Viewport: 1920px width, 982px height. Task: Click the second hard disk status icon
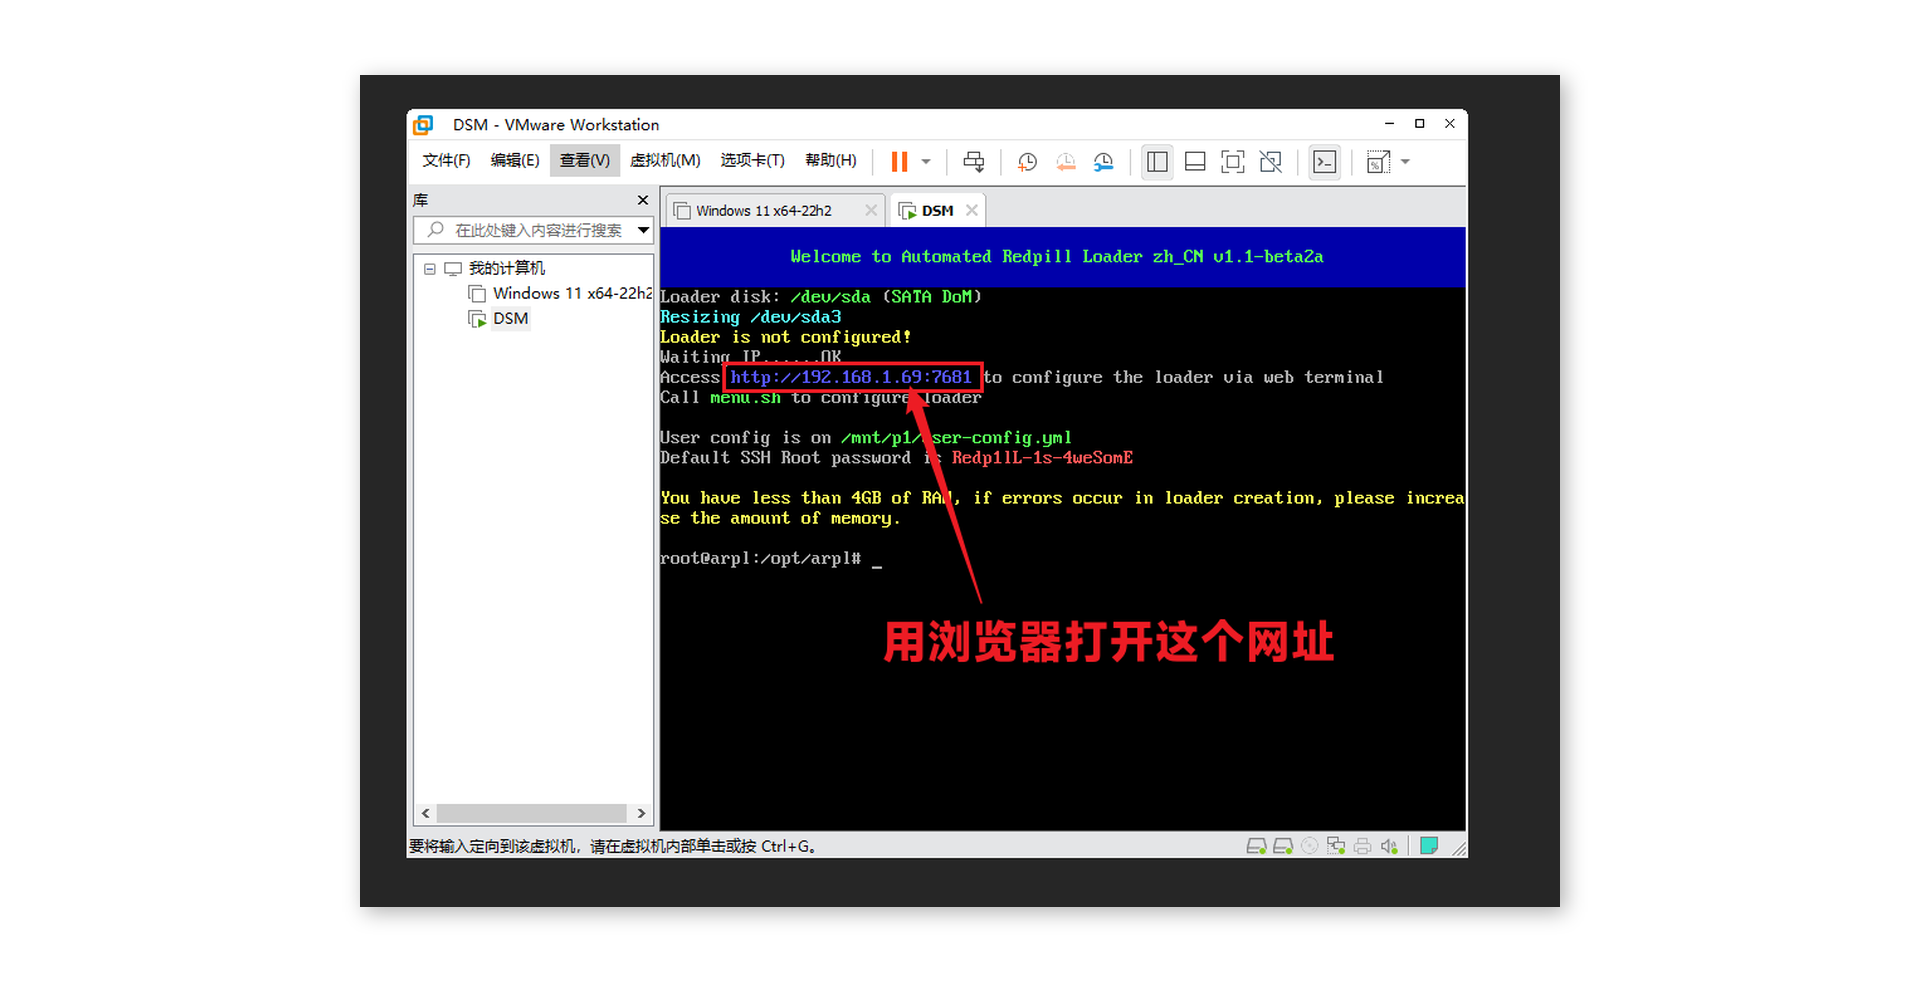click(1283, 846)
